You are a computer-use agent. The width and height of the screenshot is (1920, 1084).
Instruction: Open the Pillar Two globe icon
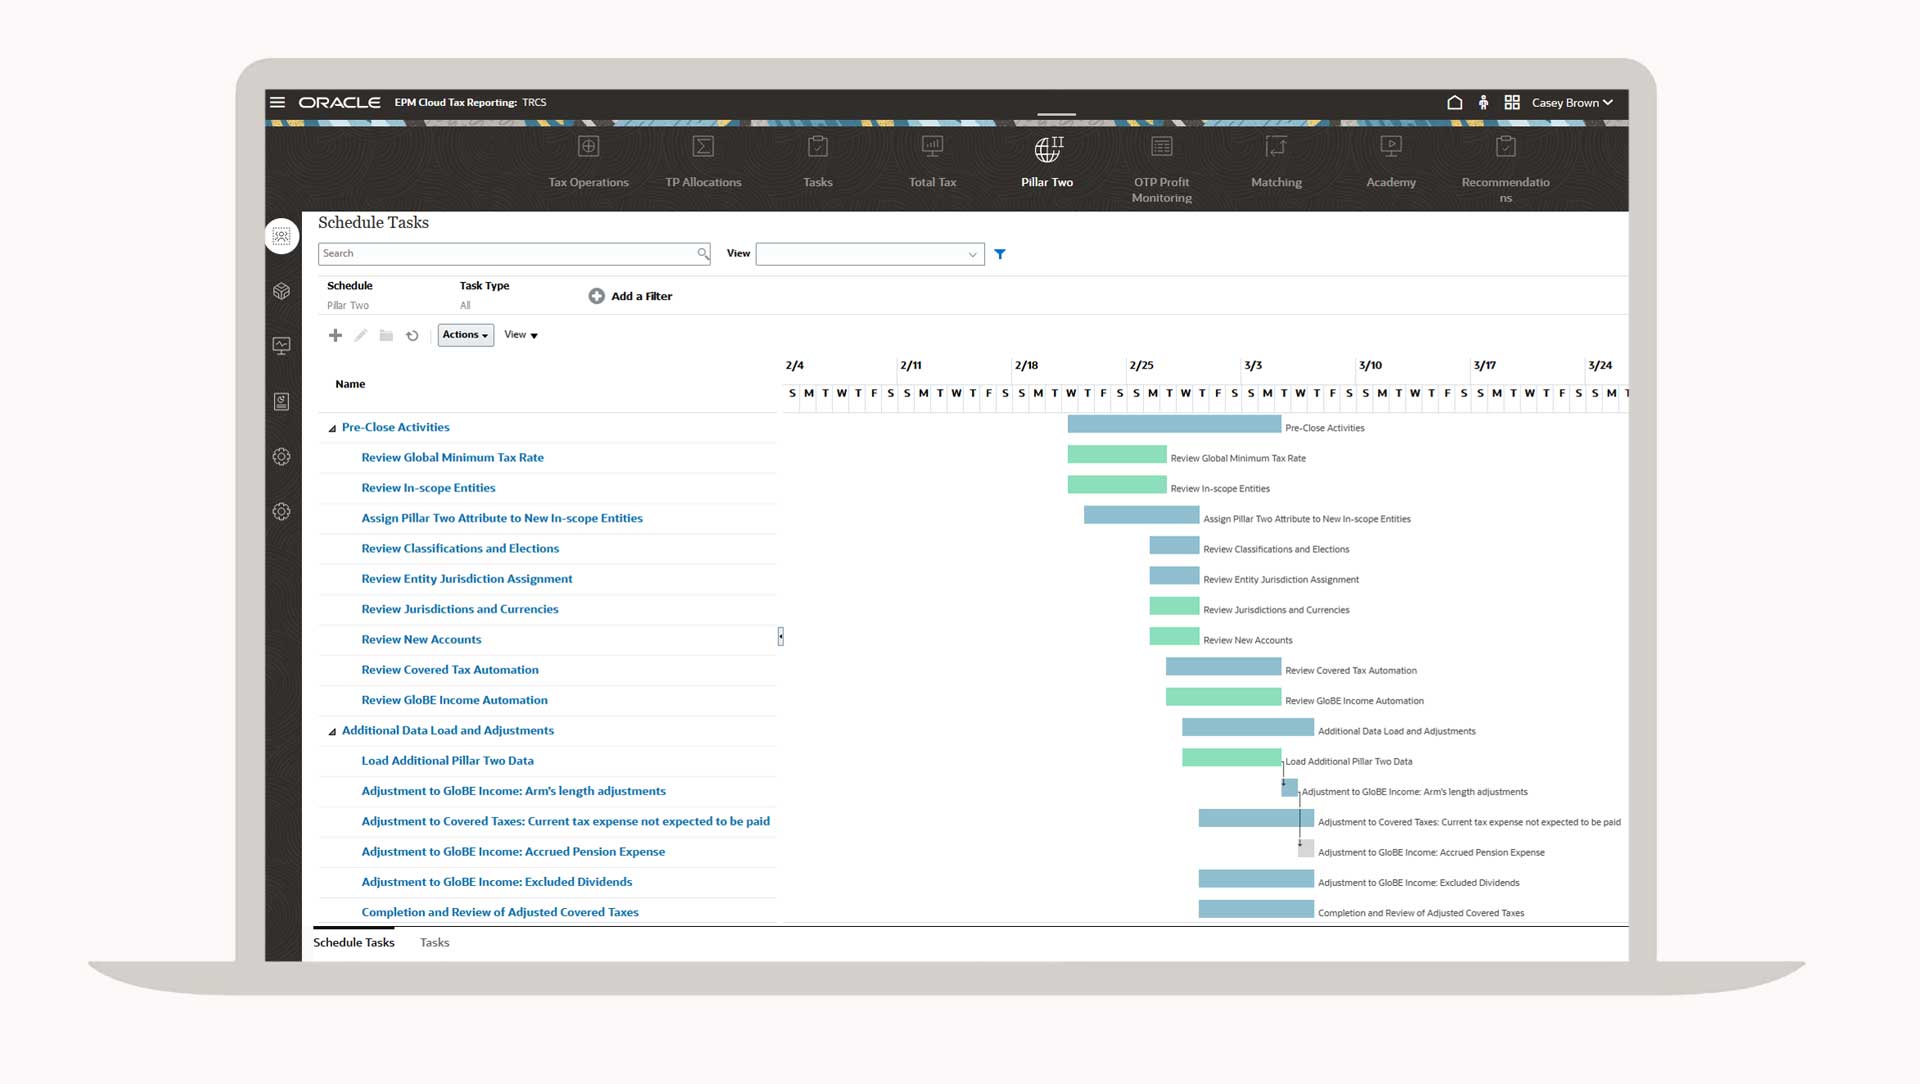[1047, 150]
